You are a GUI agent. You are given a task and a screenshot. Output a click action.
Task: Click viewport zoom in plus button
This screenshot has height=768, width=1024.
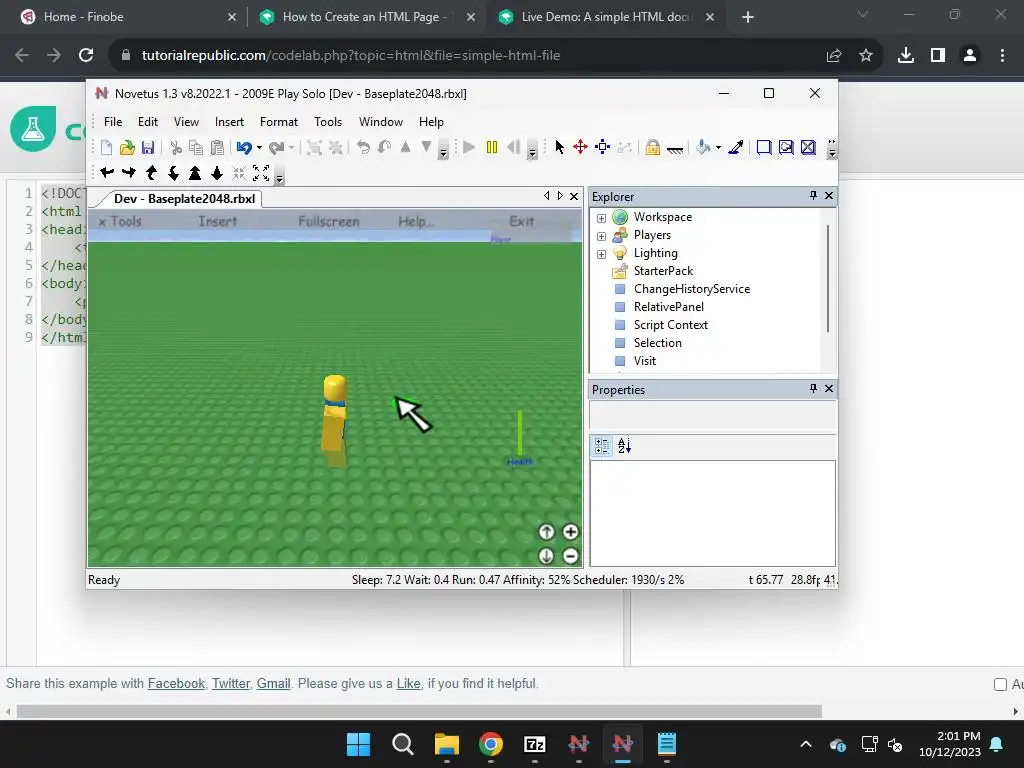[570, 532]
